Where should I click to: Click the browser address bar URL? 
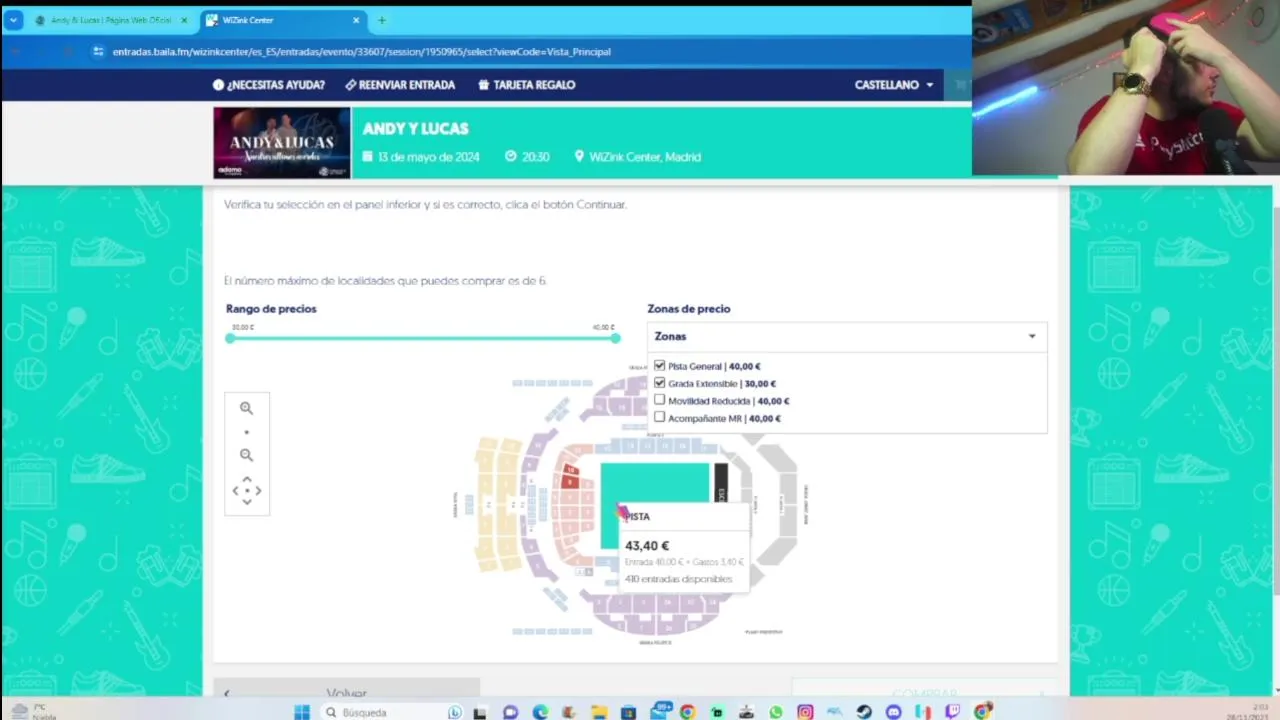pyautogui.click(x=361, y=52)
